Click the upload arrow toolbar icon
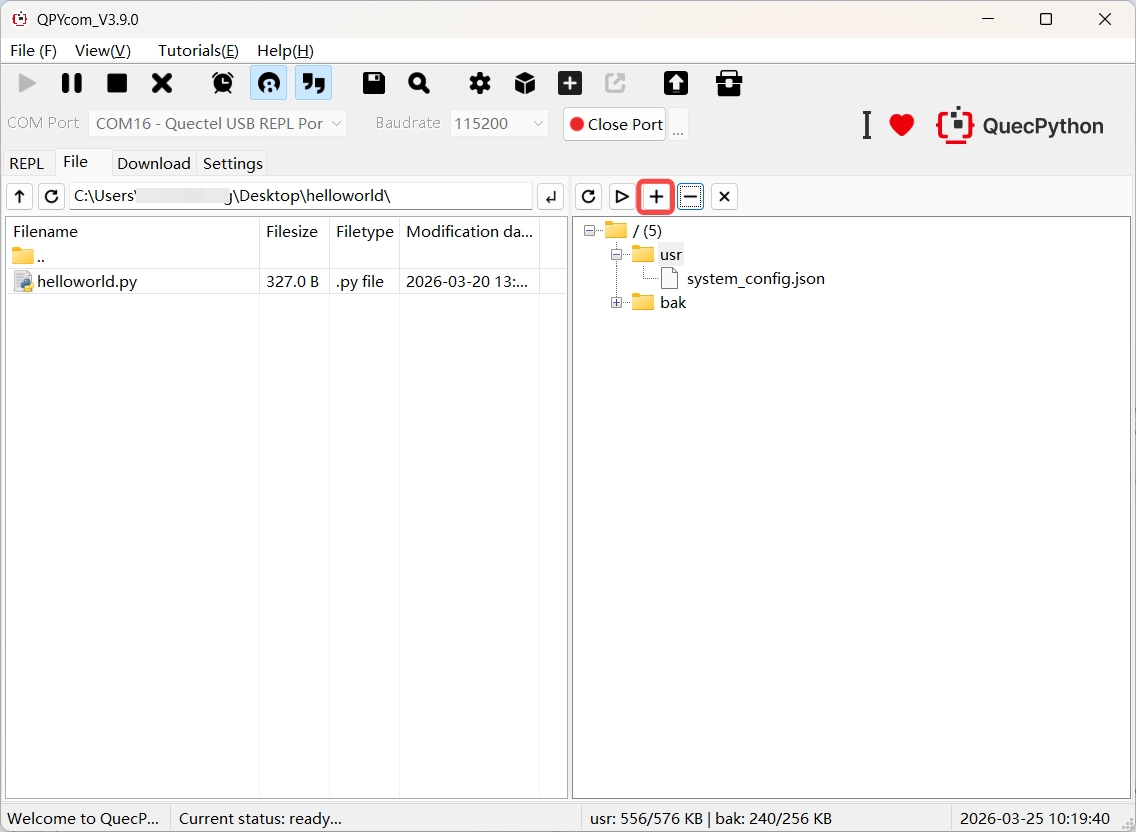Viewport: 1136px width, 832px height. (x=676, y=83)
